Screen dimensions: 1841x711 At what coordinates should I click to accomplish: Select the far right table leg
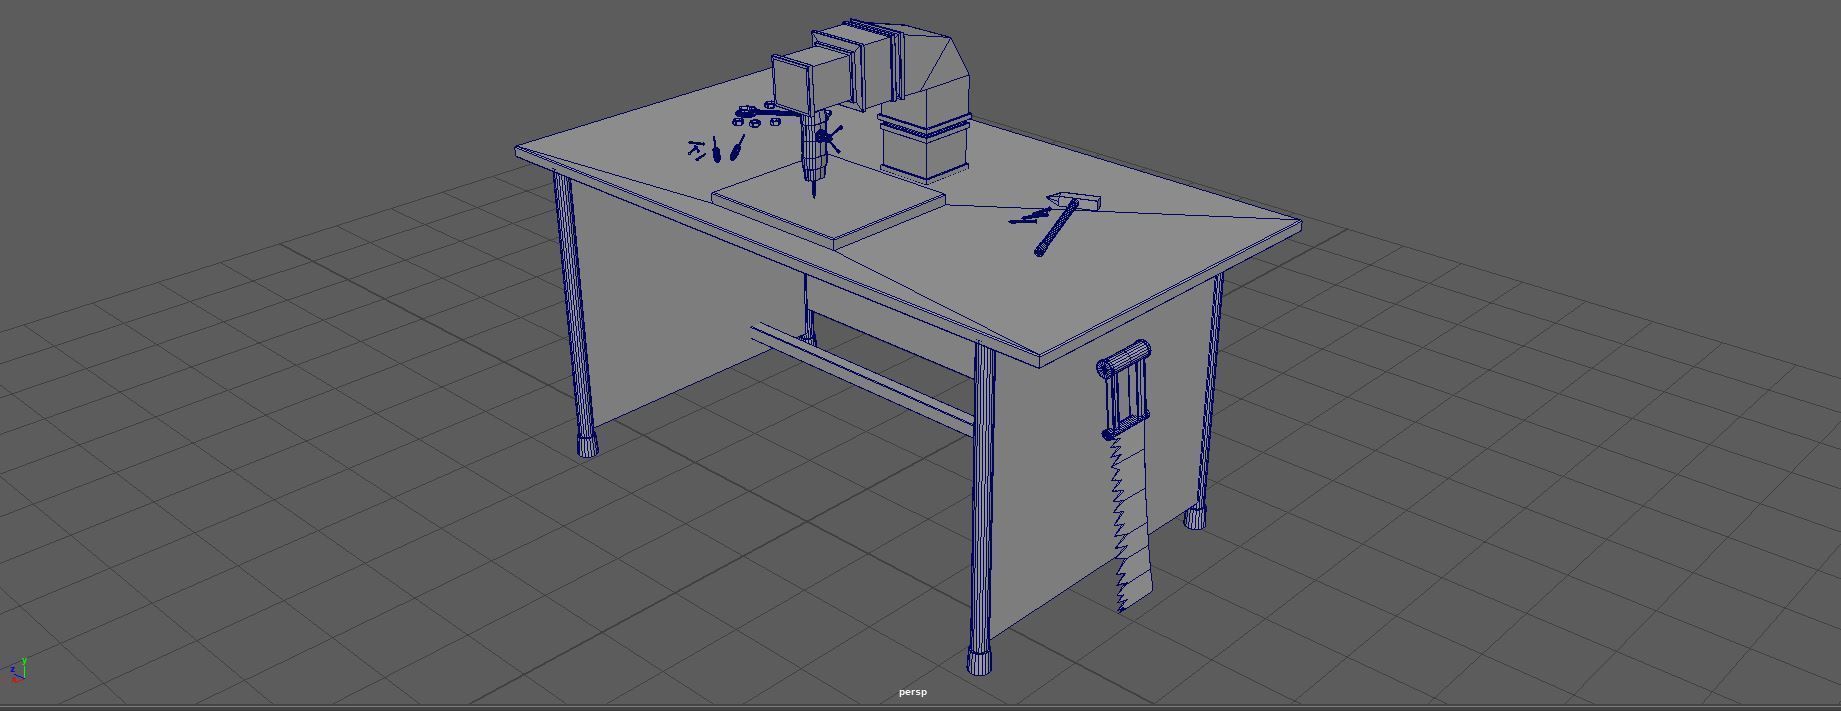(1205, 400)
